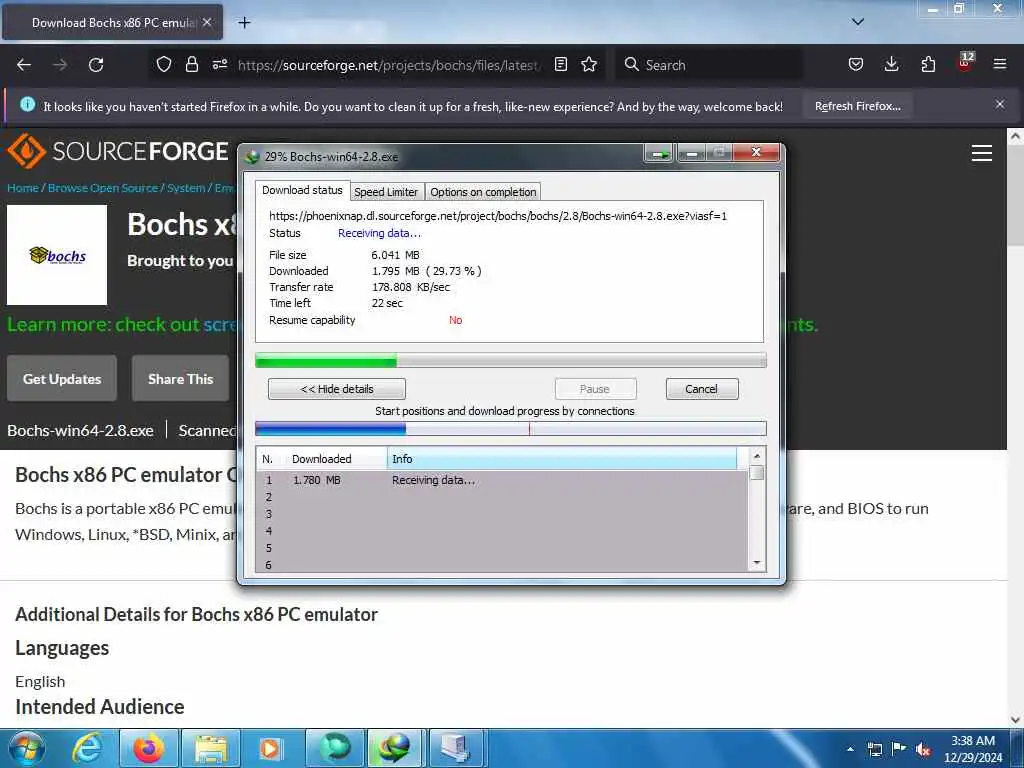Click Pause in the download dialog
This screenshot has width=1024, height=768.
pos(595,389)
